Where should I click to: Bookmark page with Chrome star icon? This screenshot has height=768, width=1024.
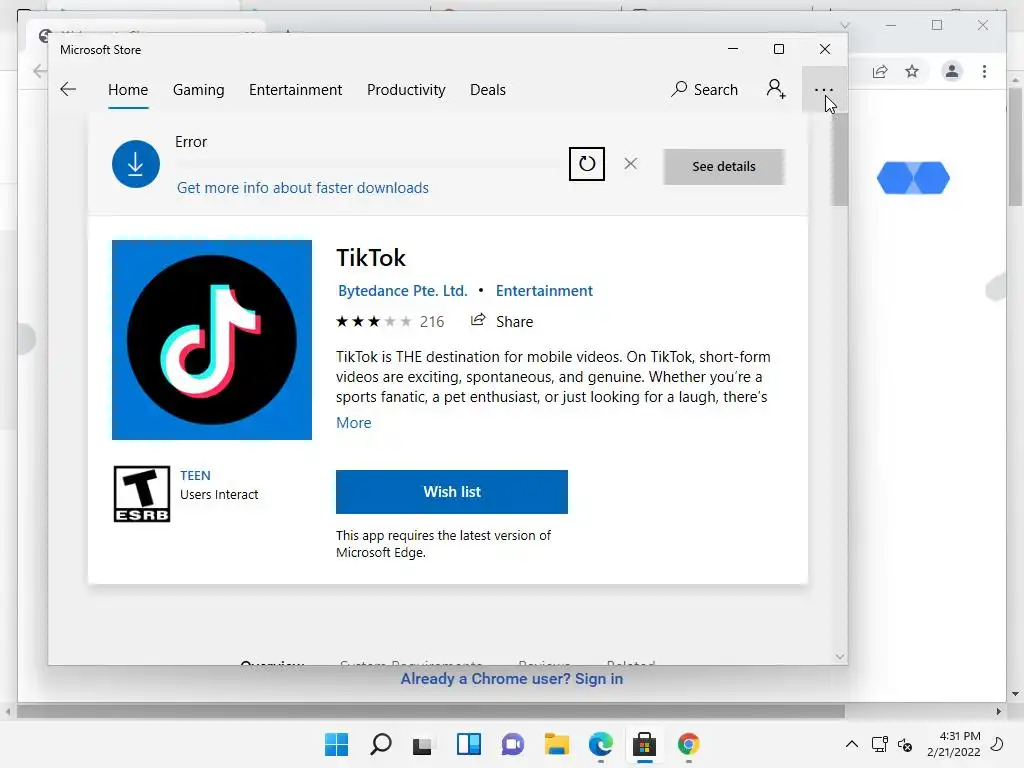point(912,71)
